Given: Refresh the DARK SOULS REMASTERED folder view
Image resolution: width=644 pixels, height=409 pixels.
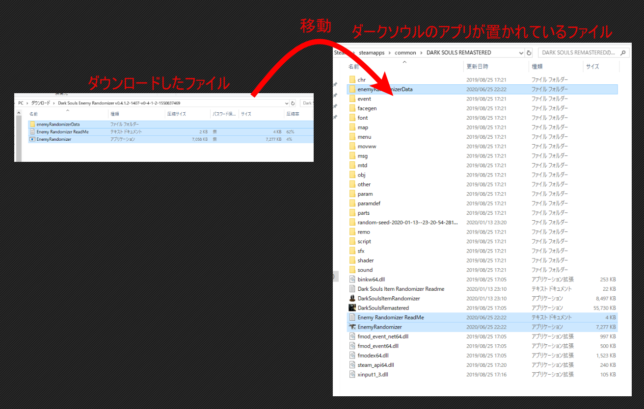Looking at the screenshot, I should (529, 53).
